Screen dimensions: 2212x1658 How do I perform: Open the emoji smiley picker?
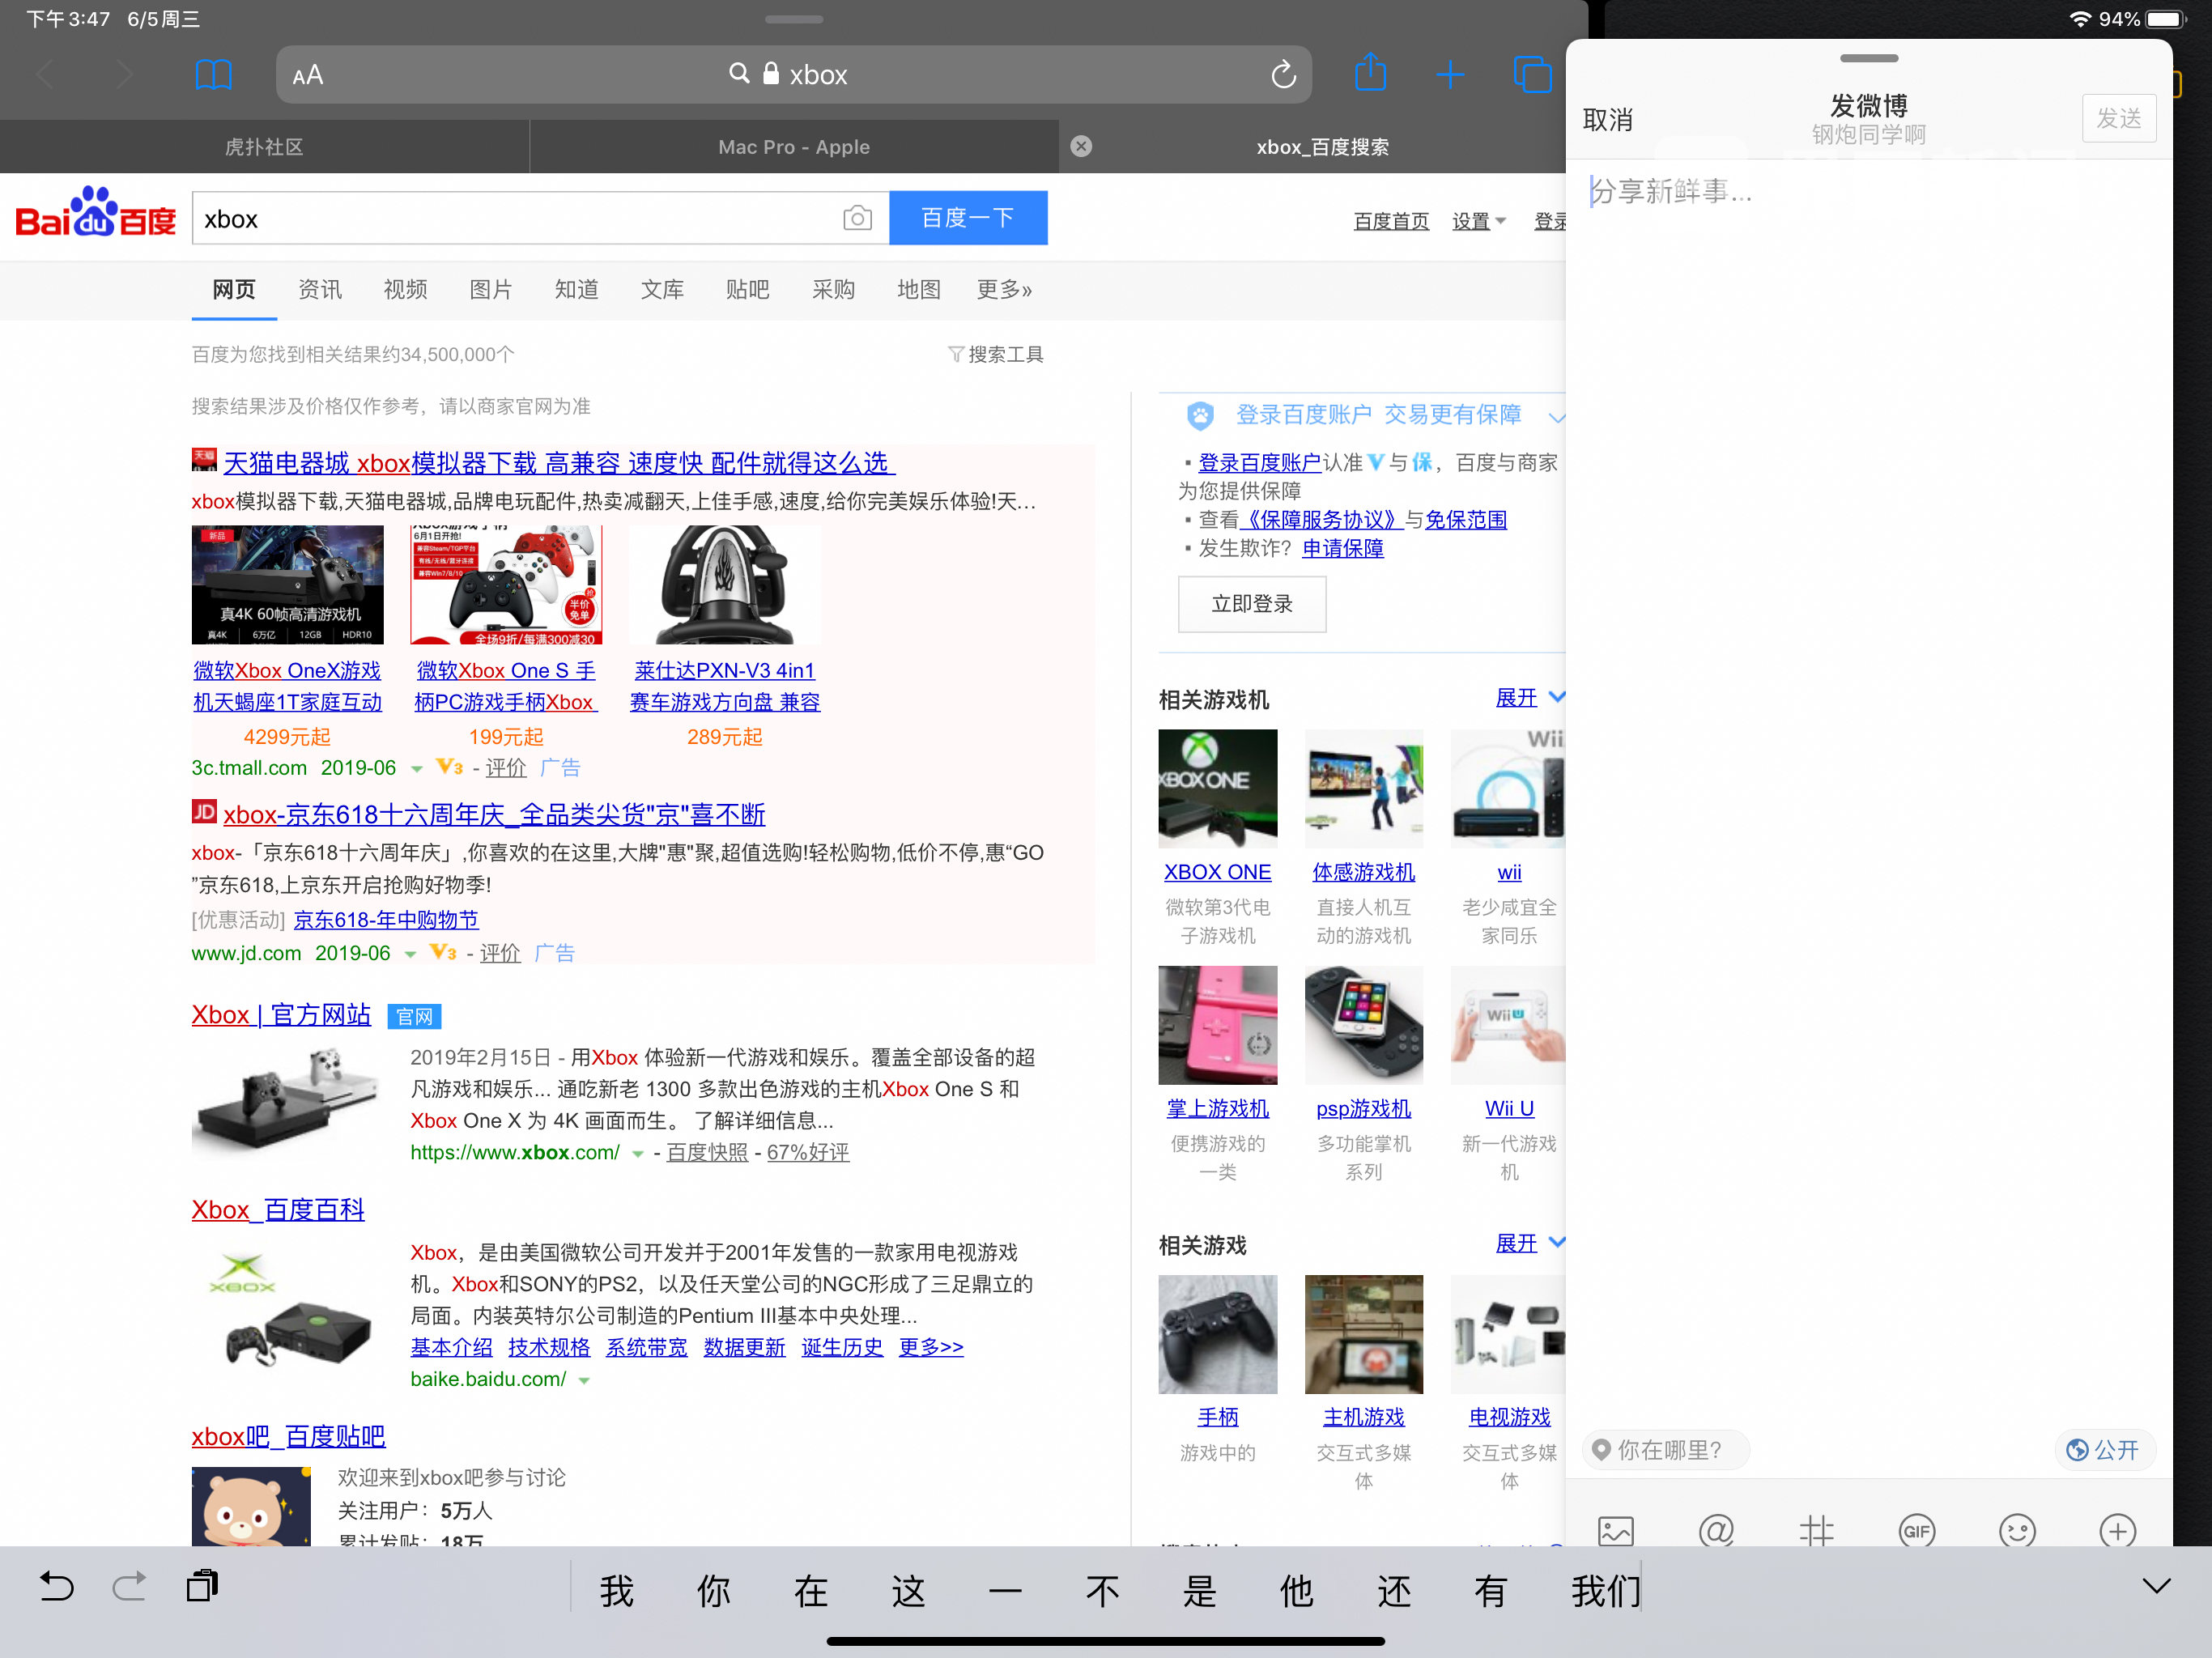(x=2017, y=1530)
